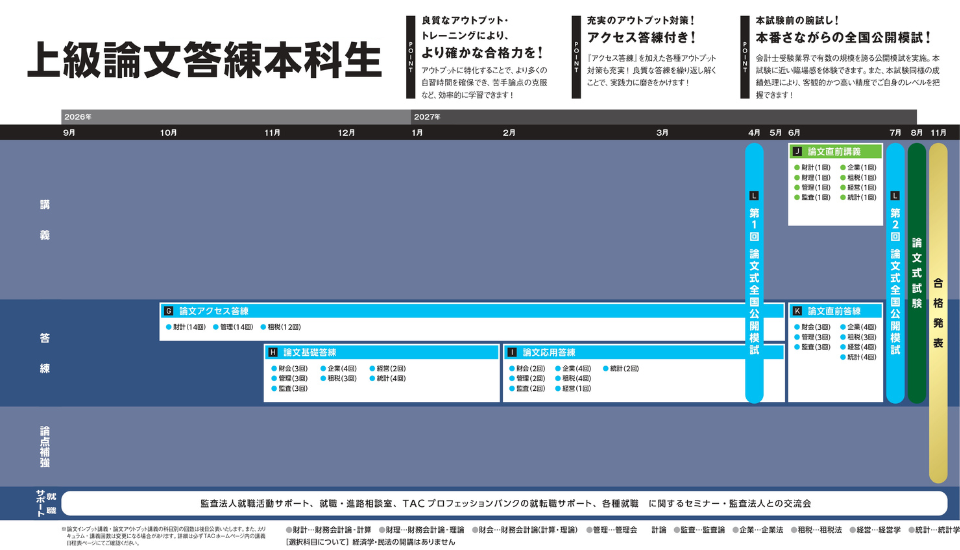Click 統計(2回) in 論文応用答練
960x550 pixels.
[621, 369]
